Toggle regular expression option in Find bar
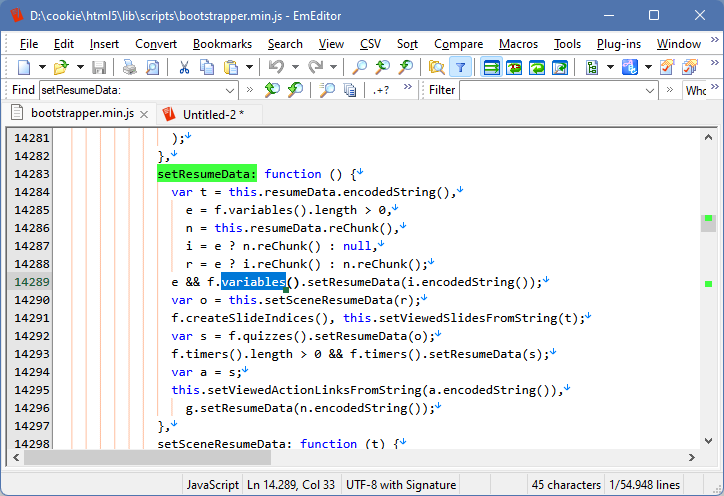 pos(381,90)
